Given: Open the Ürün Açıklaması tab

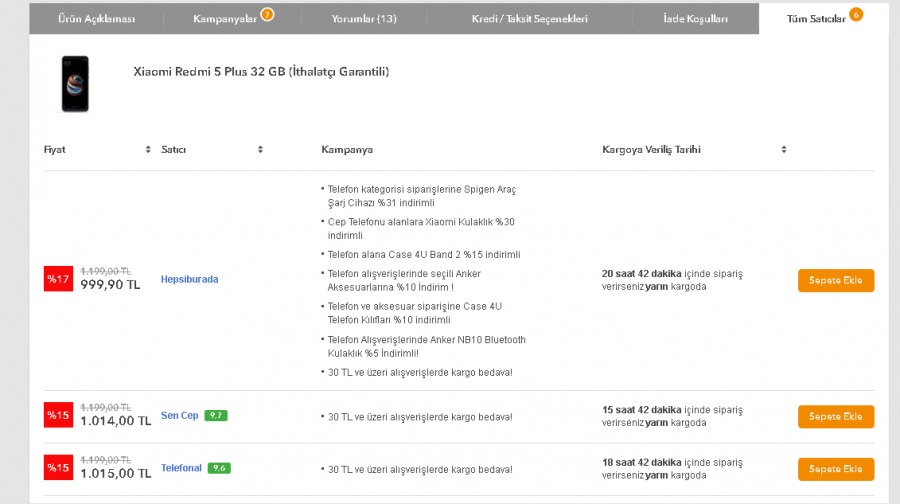Looking at the screenshot, I should pos(97,19).
